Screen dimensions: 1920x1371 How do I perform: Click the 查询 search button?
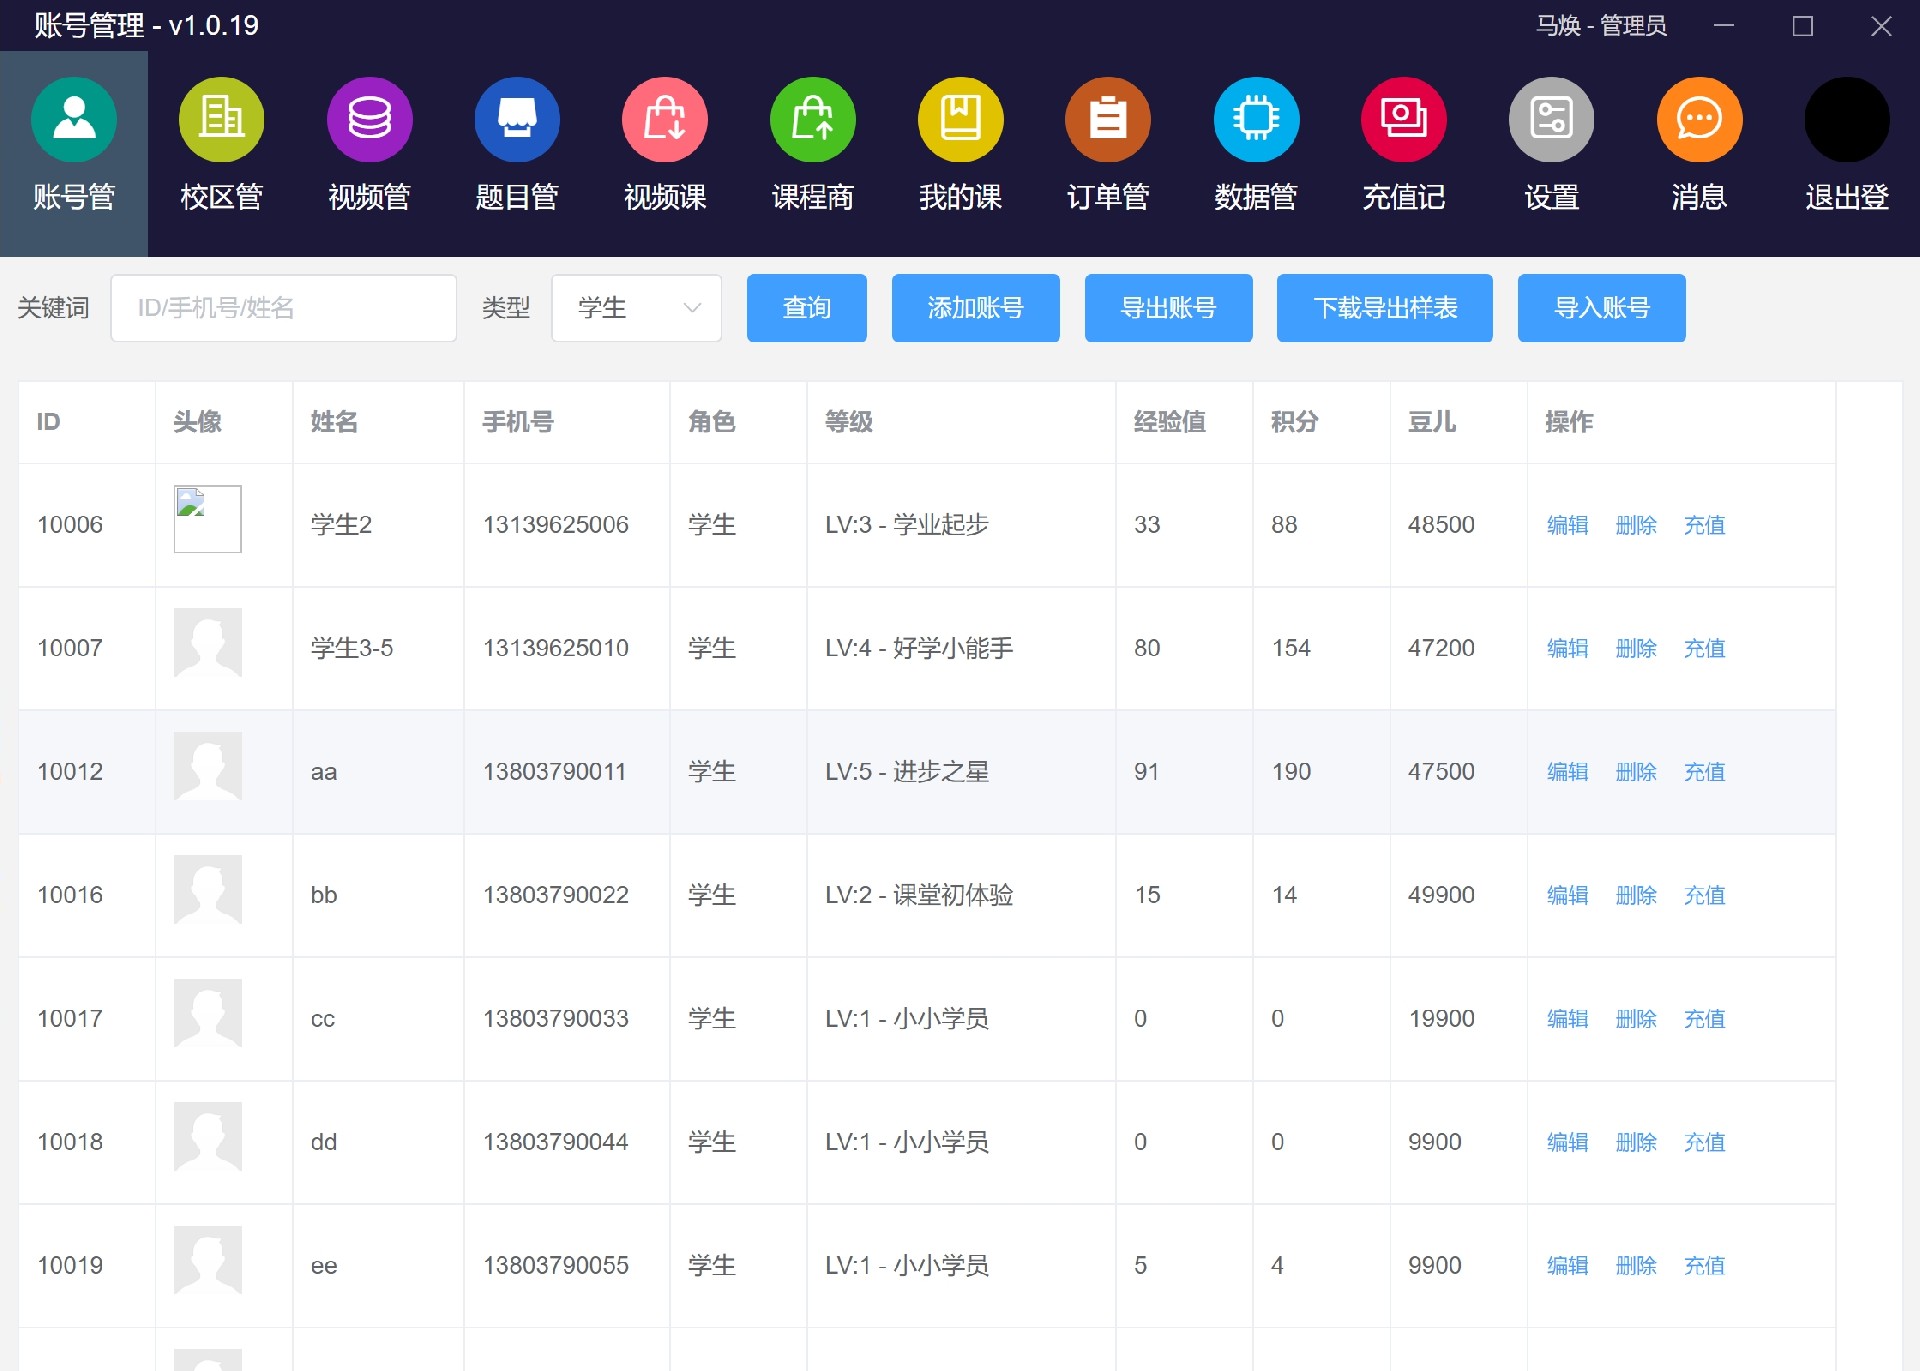point(806,308)
